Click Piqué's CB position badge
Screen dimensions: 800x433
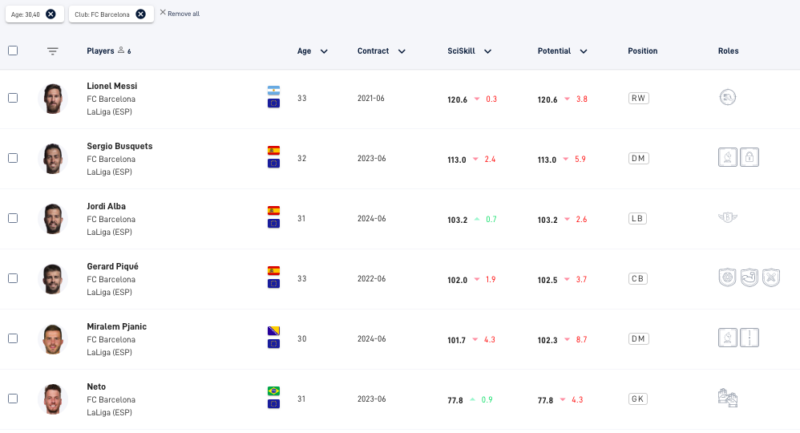coord(638,279)
